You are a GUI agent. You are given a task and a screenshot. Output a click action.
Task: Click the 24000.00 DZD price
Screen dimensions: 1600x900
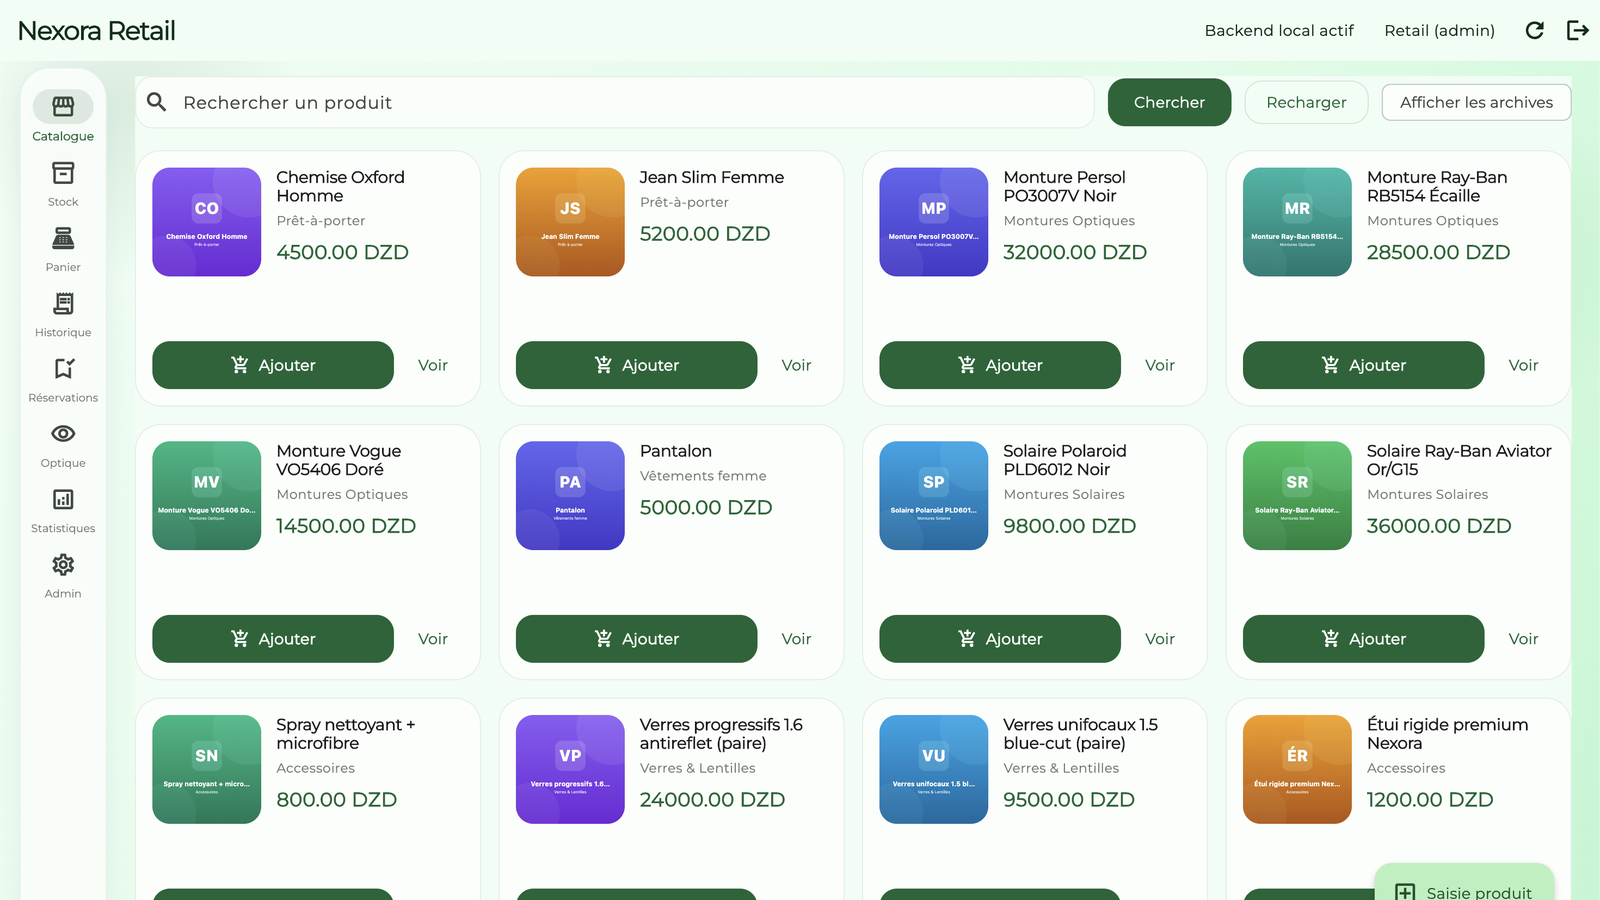point(713,800)
